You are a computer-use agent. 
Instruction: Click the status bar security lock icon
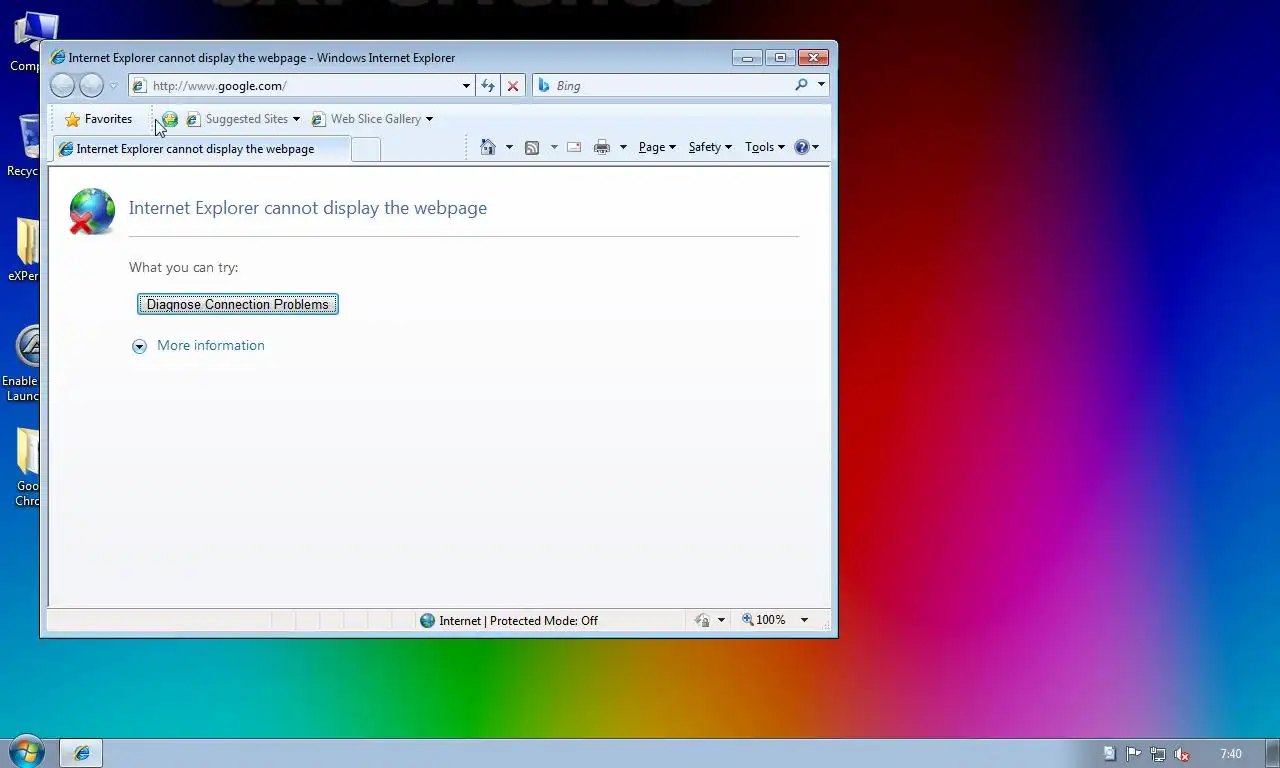coord(702,620)
